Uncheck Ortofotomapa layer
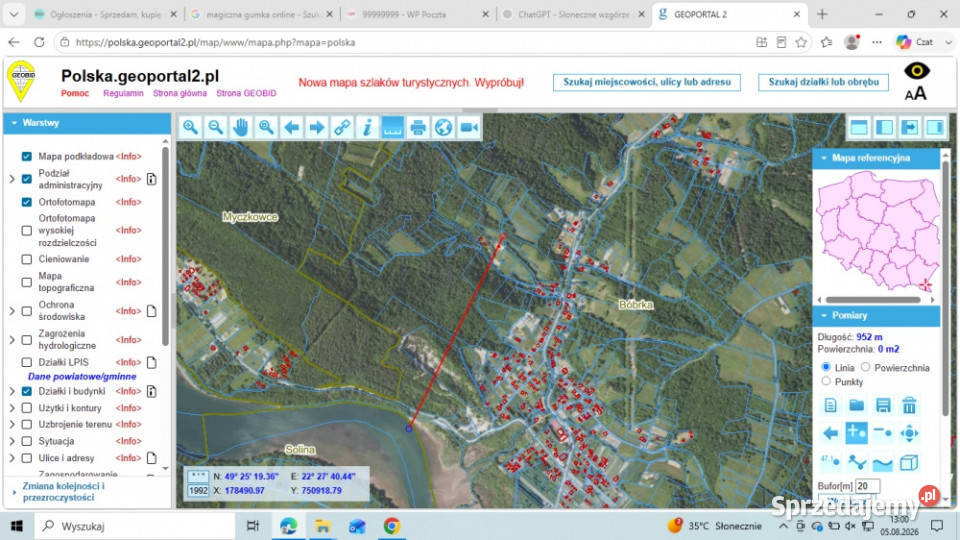The height and width of the screenshot is (540, 960). point(26,202)
